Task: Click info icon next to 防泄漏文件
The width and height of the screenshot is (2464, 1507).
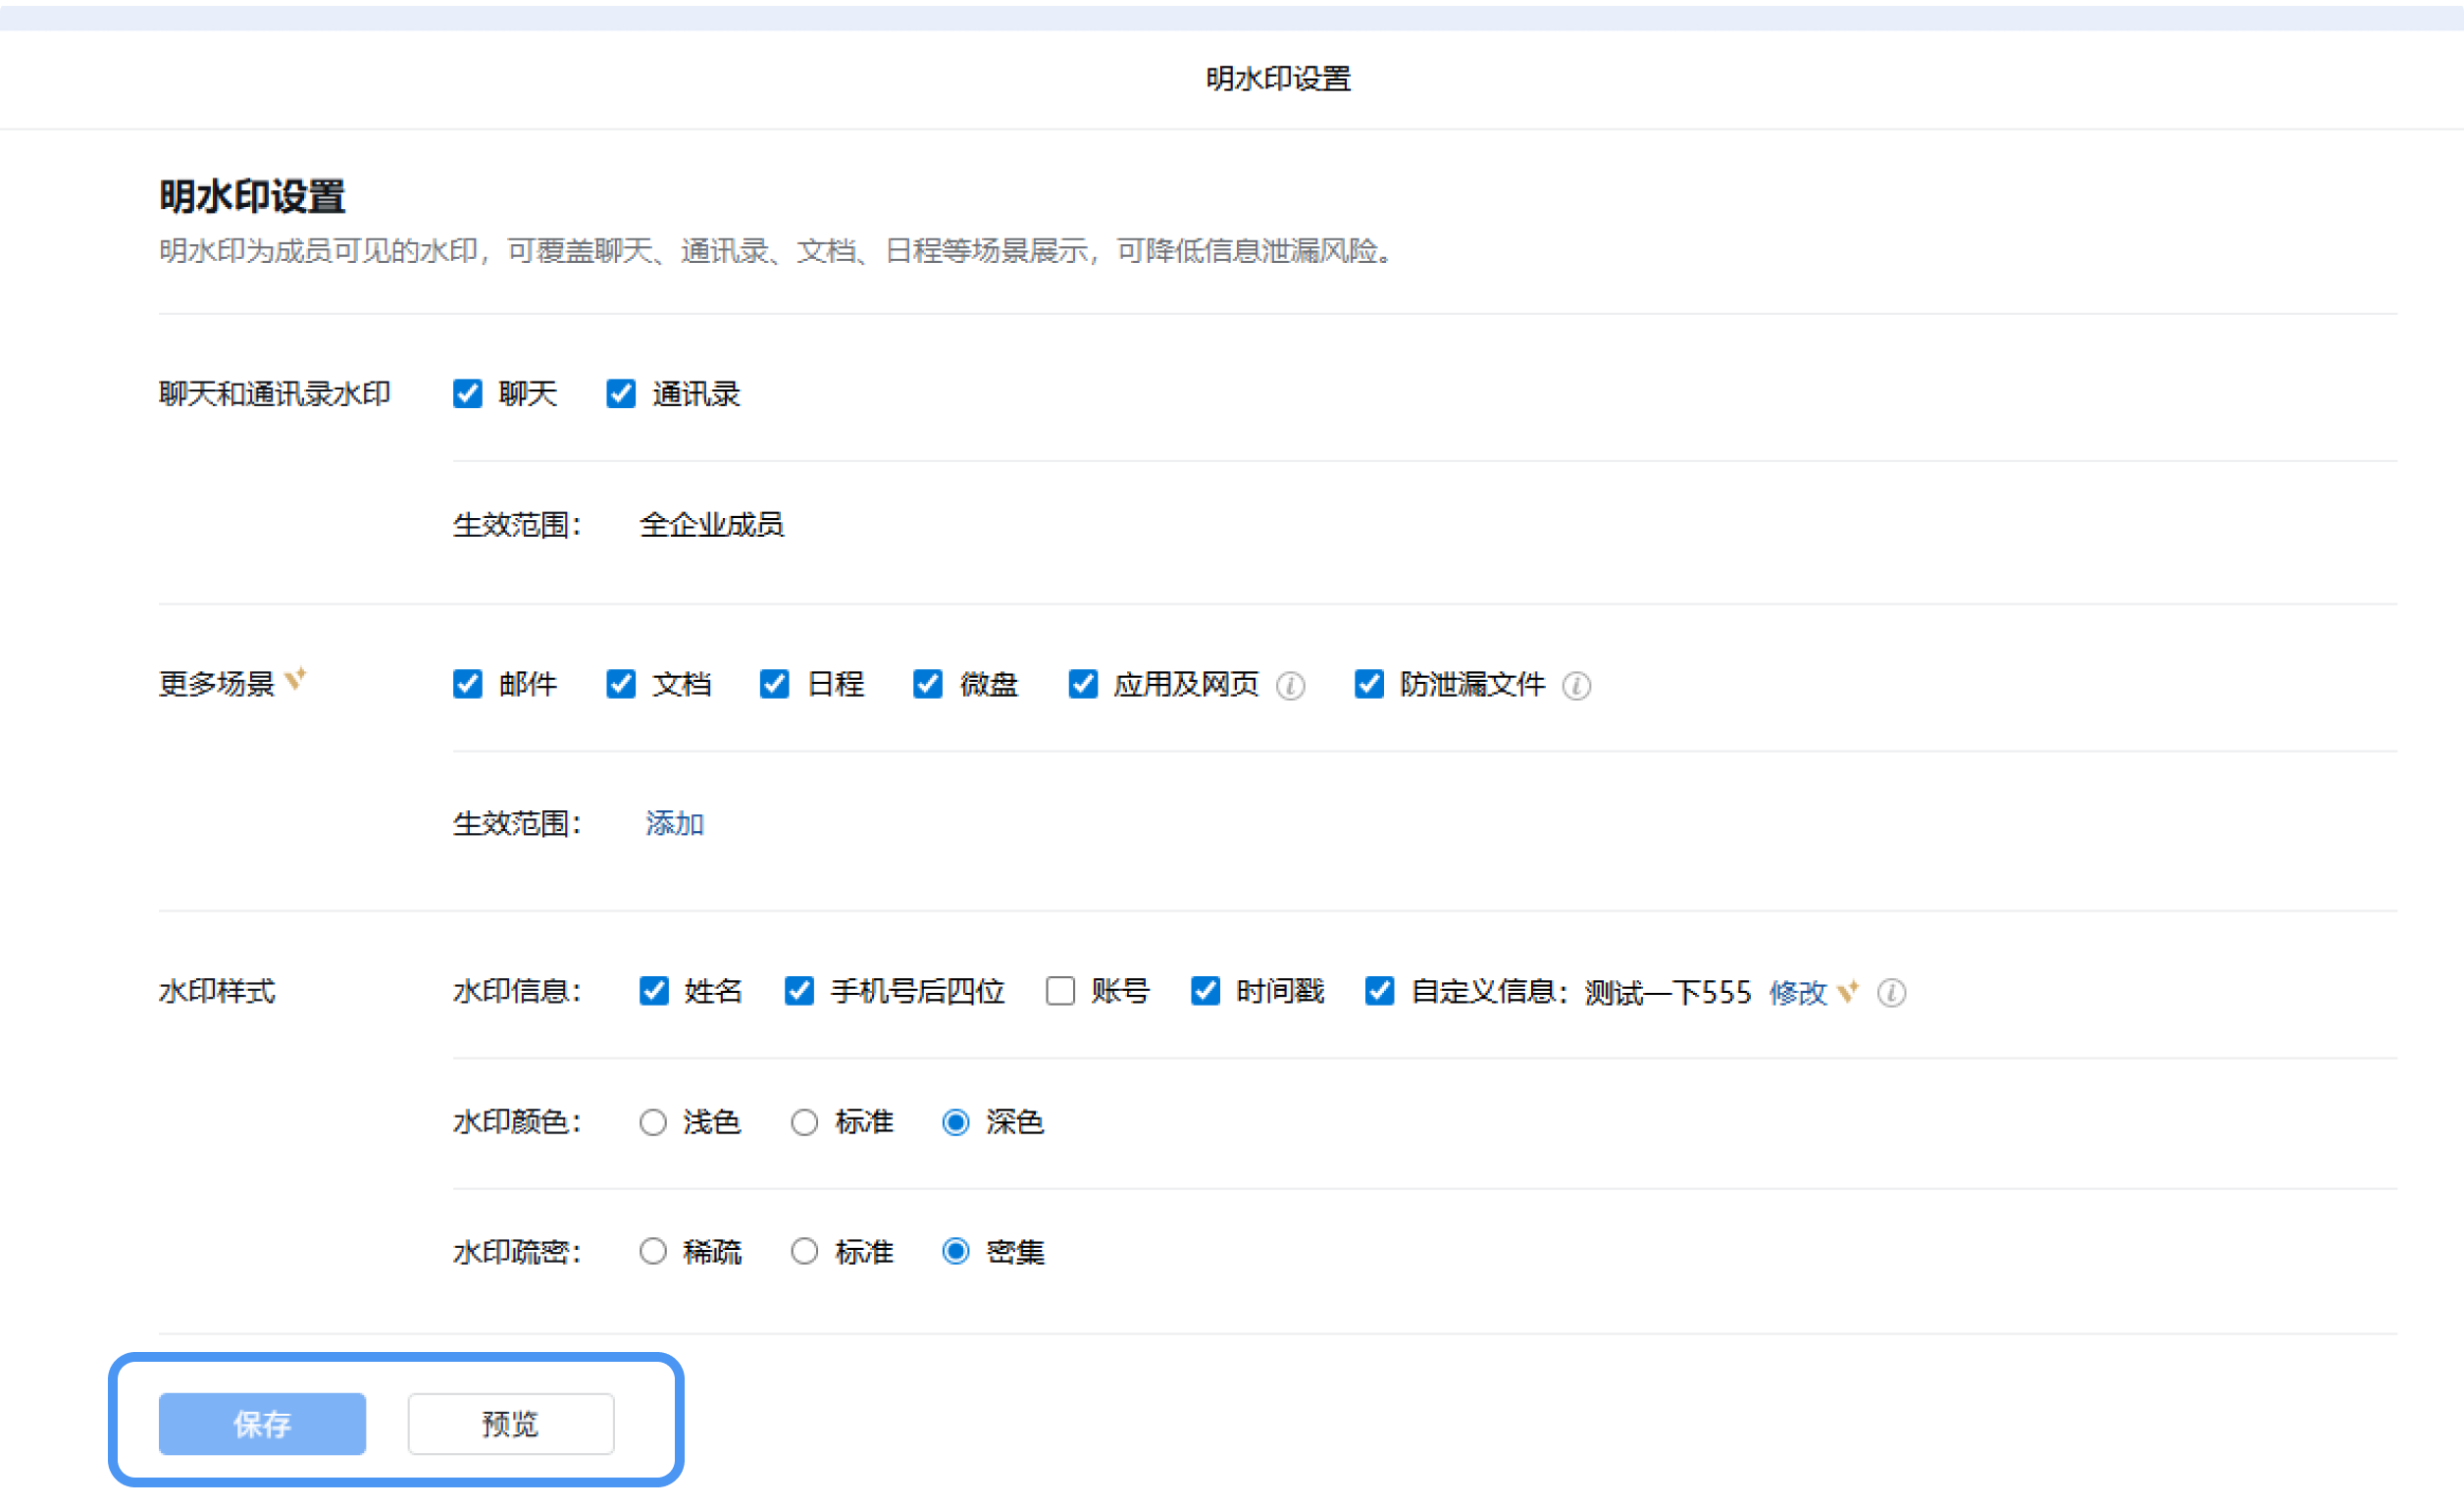Action: [1576, 685]
